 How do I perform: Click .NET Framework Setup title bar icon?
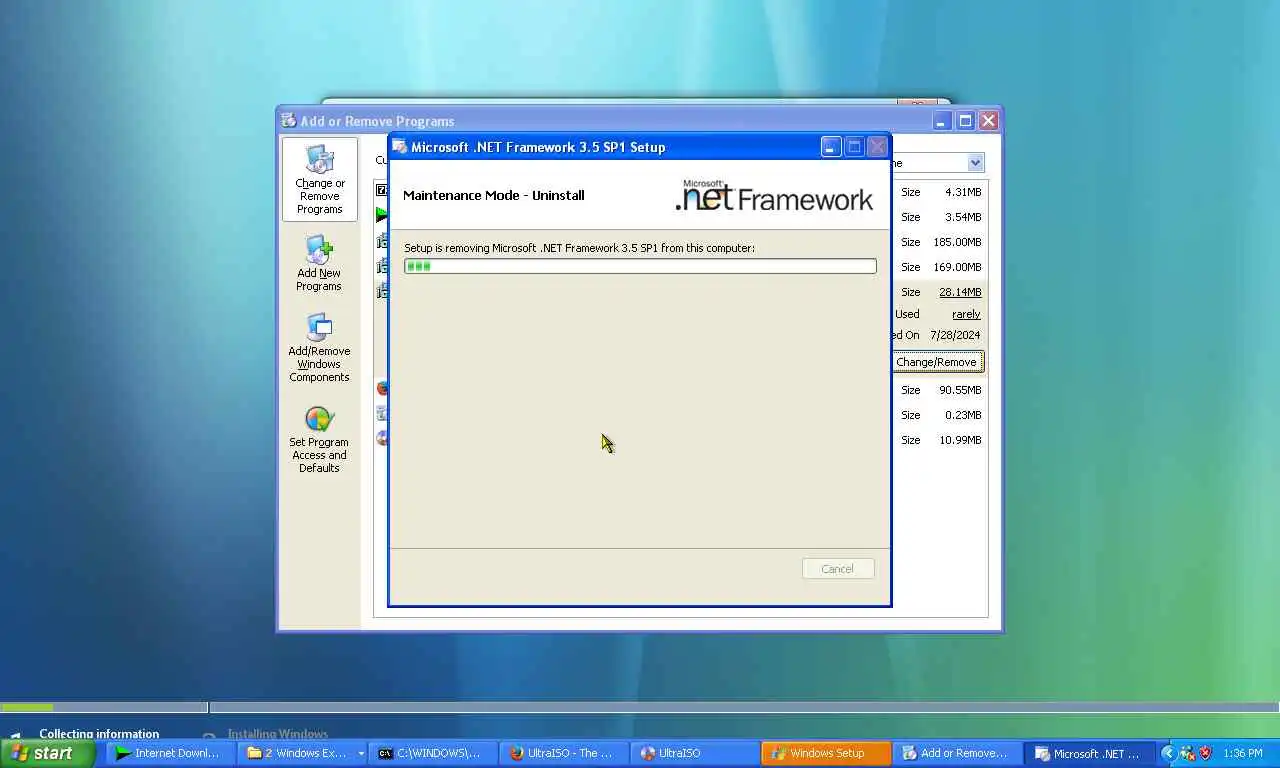pos(400,147)
